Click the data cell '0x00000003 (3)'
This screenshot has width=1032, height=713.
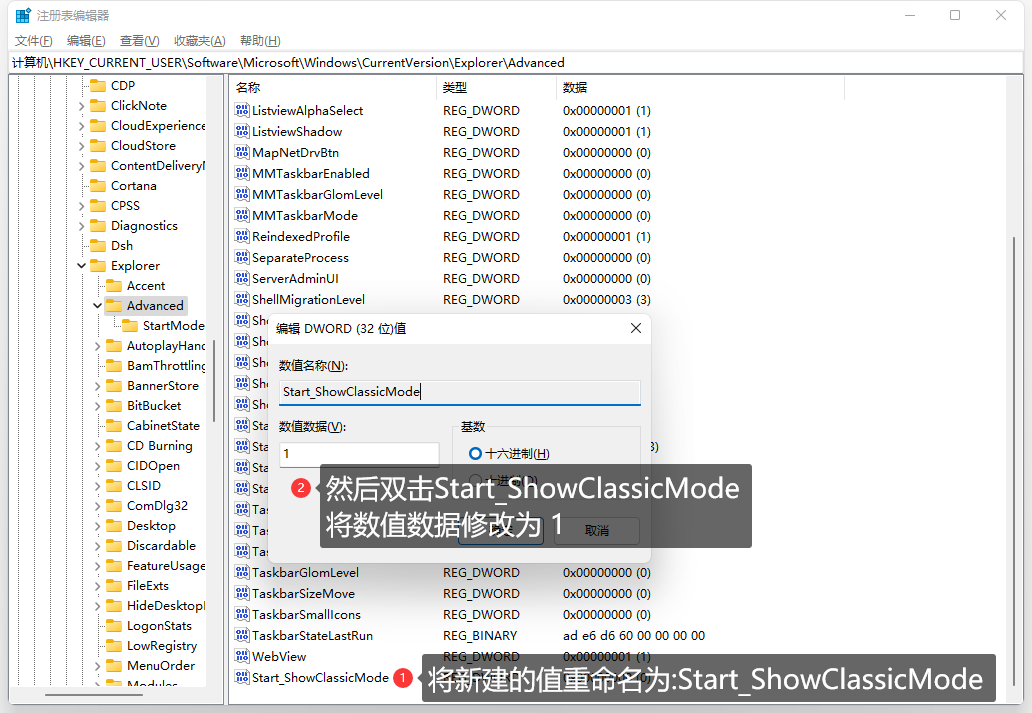tap(607, 300)
